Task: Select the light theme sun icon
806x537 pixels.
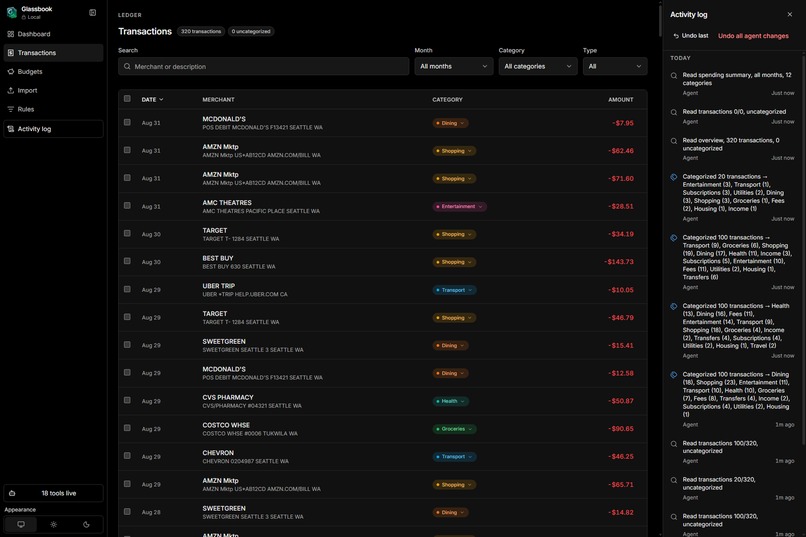Action: [x=53, y=525]
